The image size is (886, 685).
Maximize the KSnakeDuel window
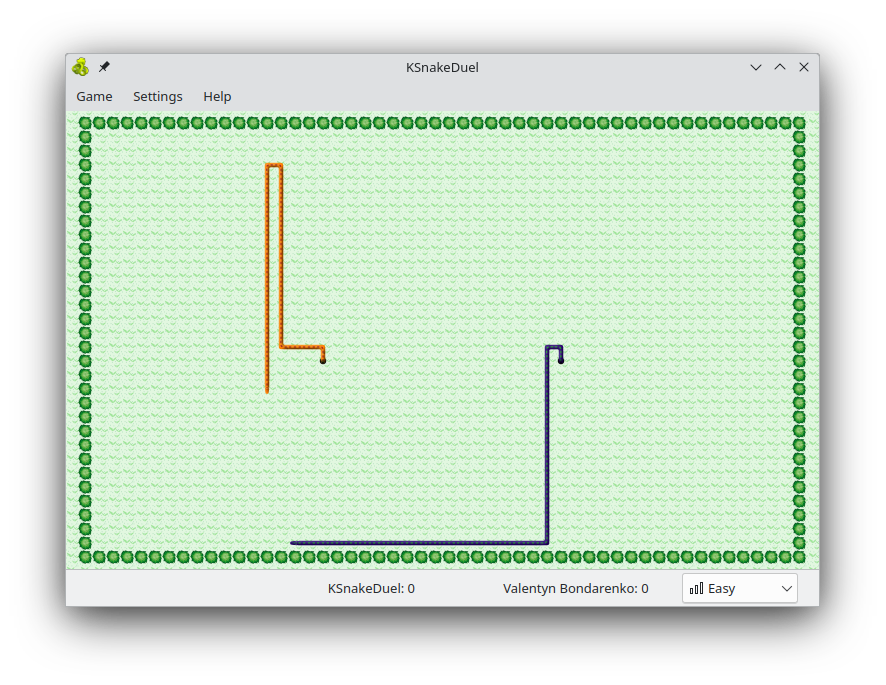780,67
